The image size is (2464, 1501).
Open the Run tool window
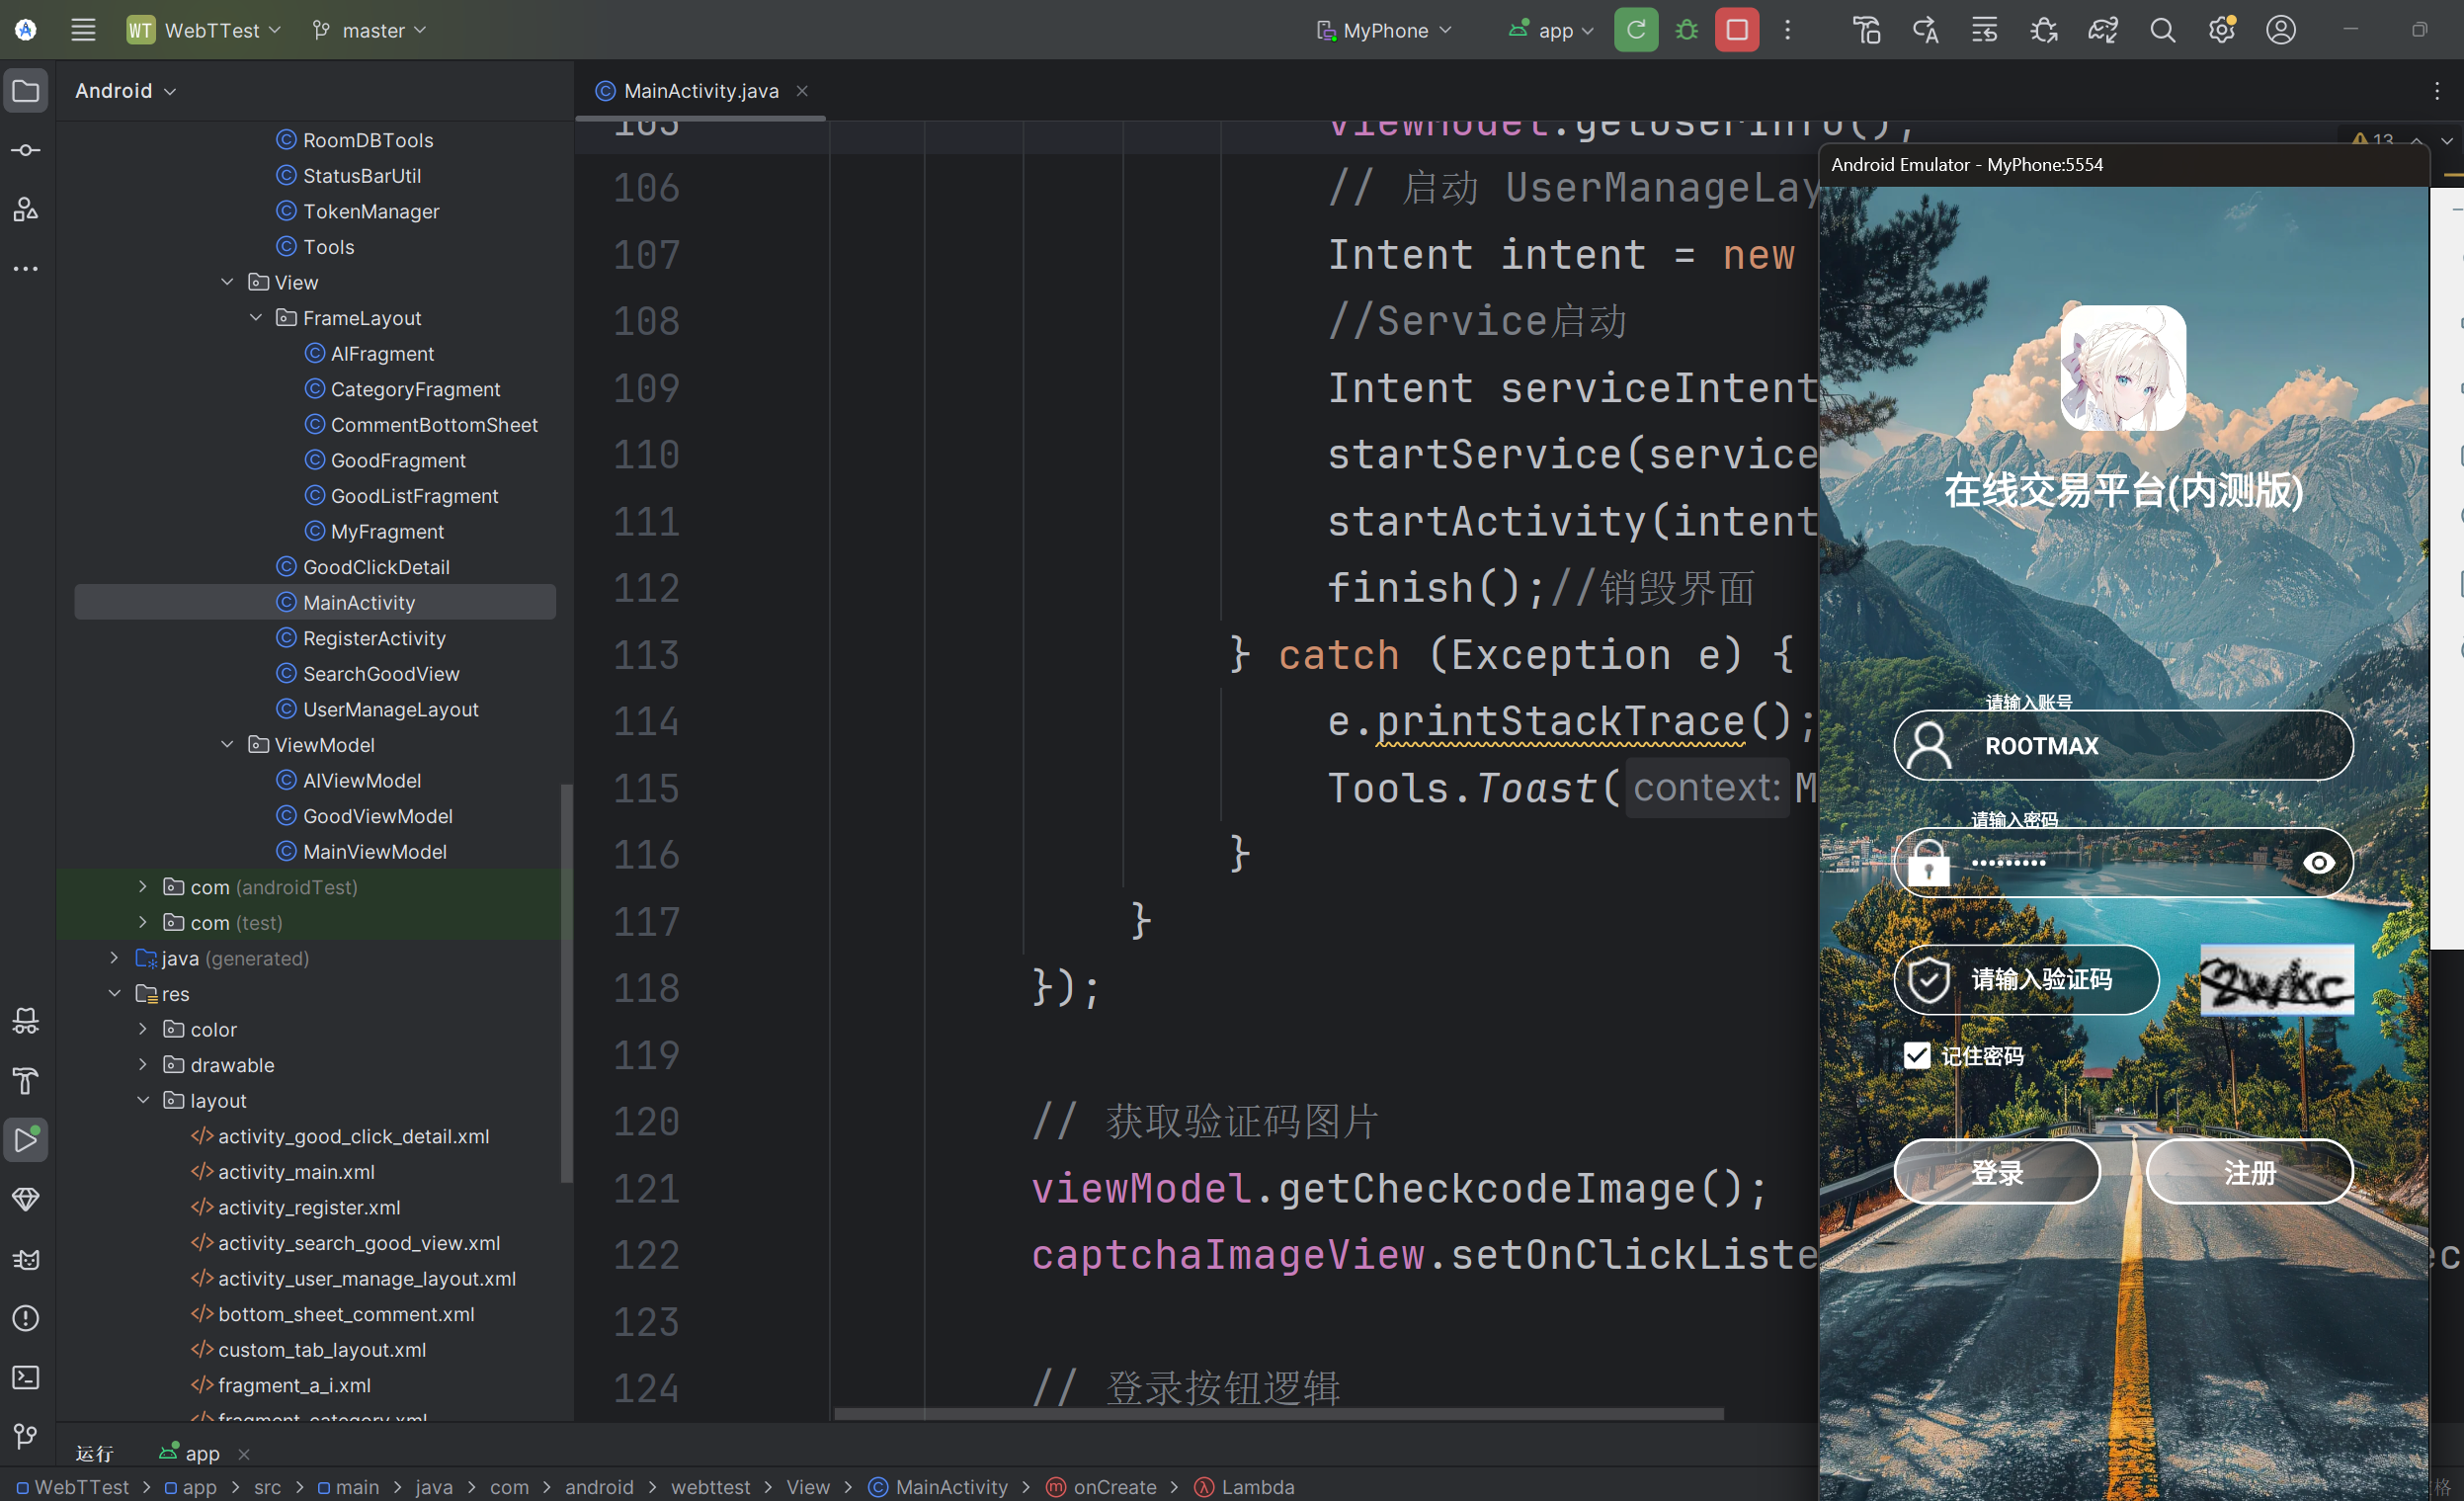pyautogui.click(x=26, y=1140)
